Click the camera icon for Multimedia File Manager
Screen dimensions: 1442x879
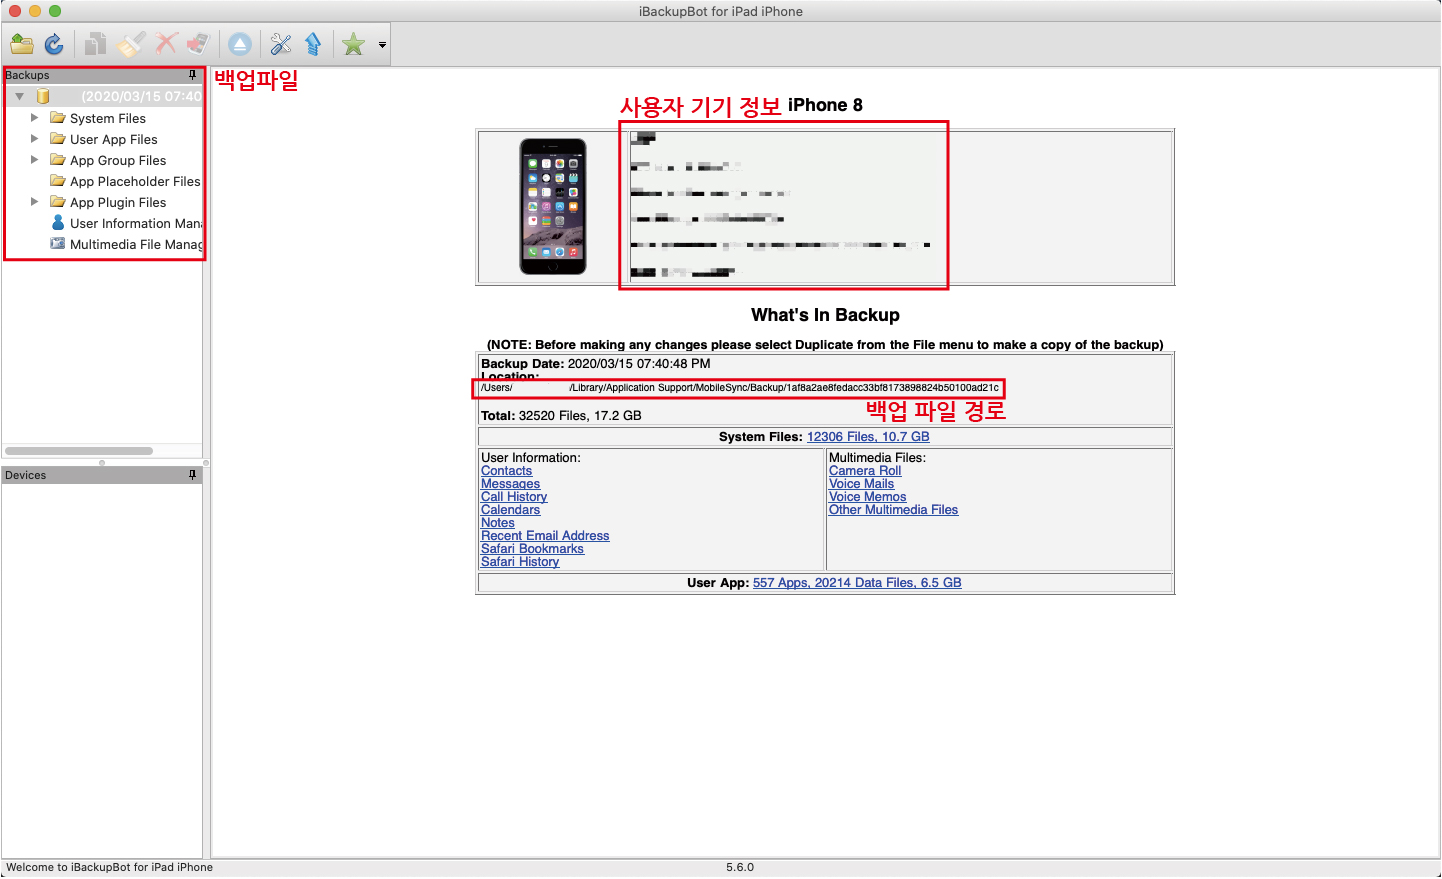58,244
